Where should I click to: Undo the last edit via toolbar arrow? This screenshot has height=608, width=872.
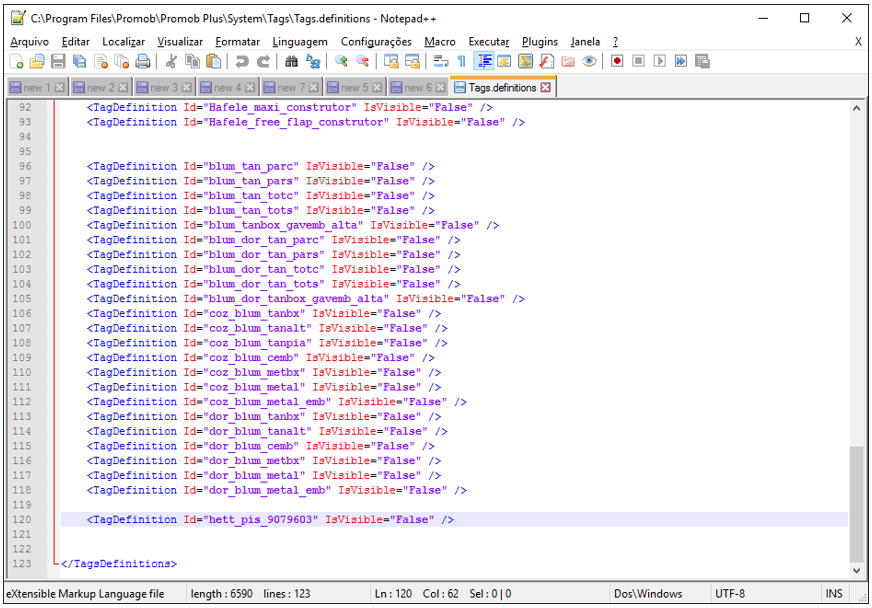coord(242,61)
